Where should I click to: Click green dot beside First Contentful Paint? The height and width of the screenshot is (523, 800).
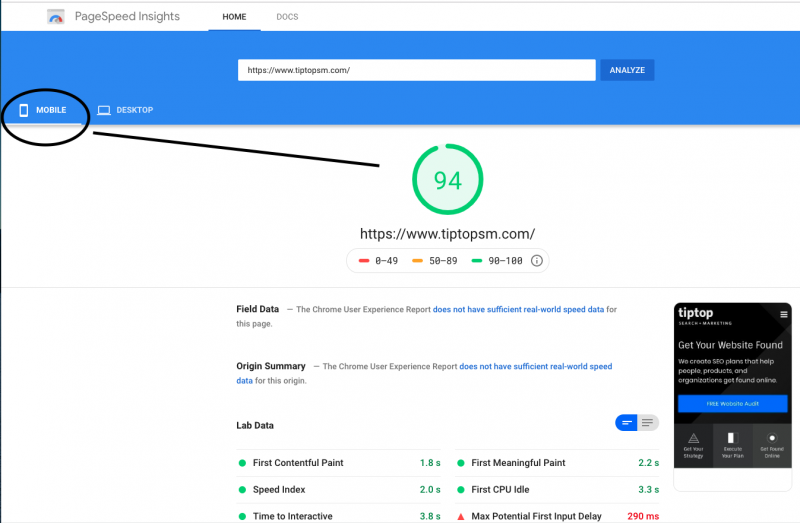(242, 463)
